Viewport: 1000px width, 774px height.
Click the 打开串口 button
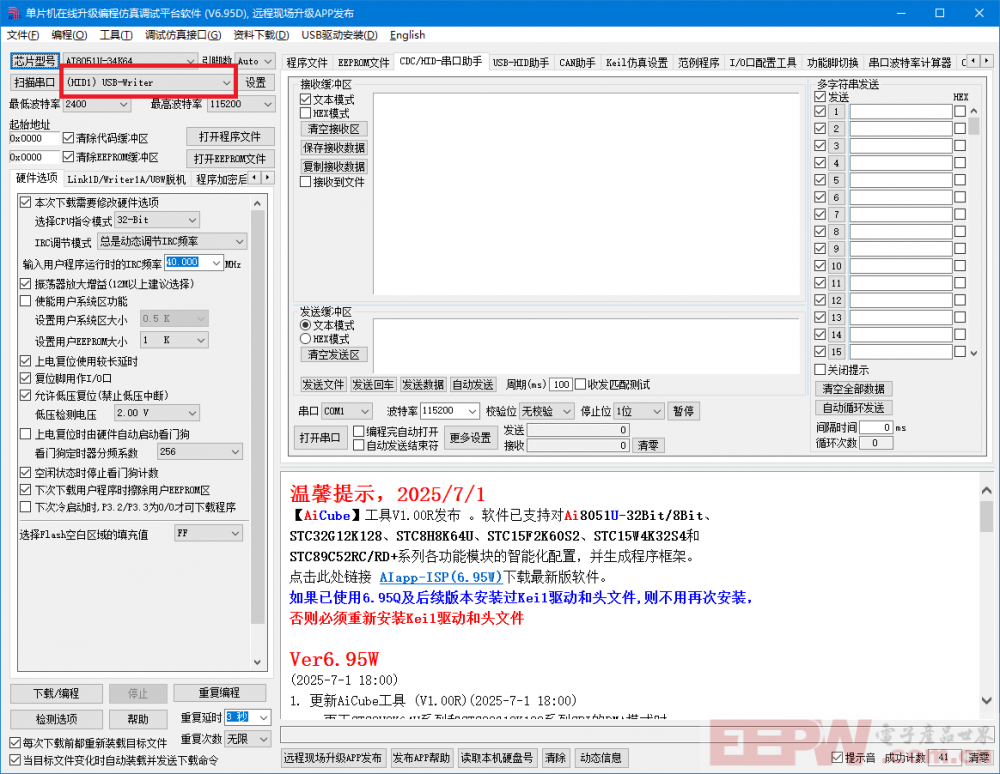coord(320,437)
